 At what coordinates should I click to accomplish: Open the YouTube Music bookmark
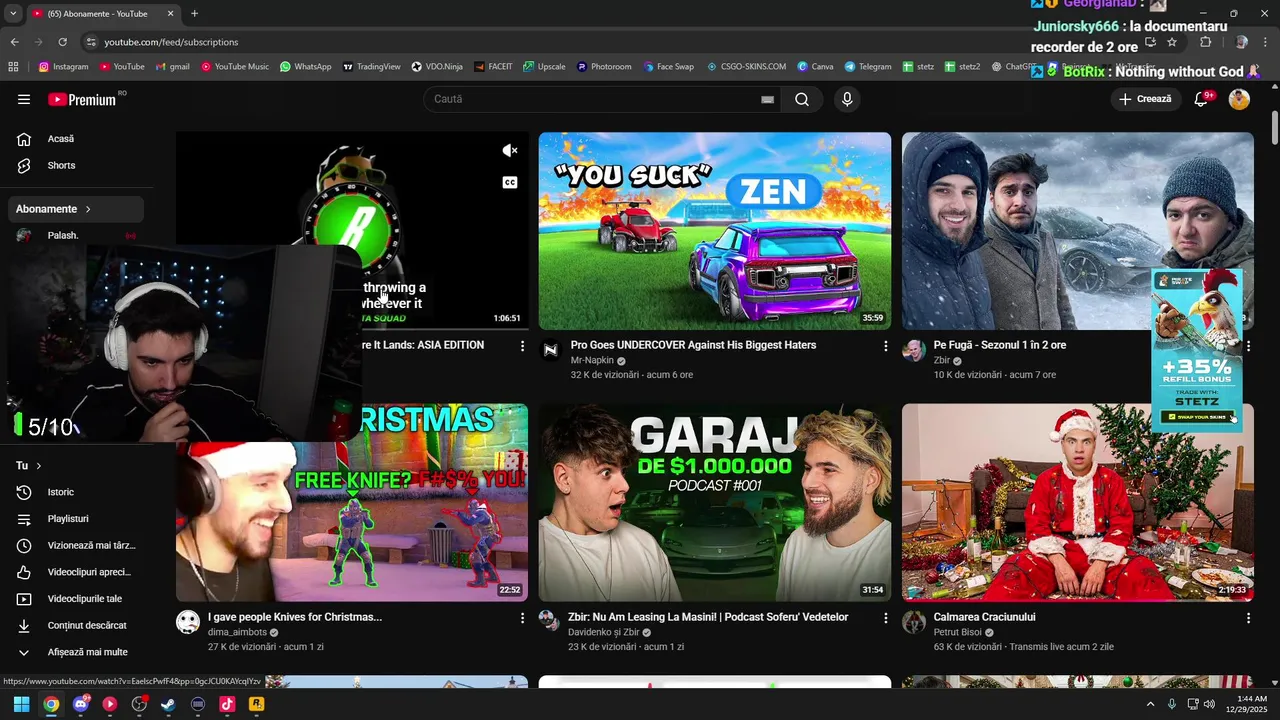[235, 67]
